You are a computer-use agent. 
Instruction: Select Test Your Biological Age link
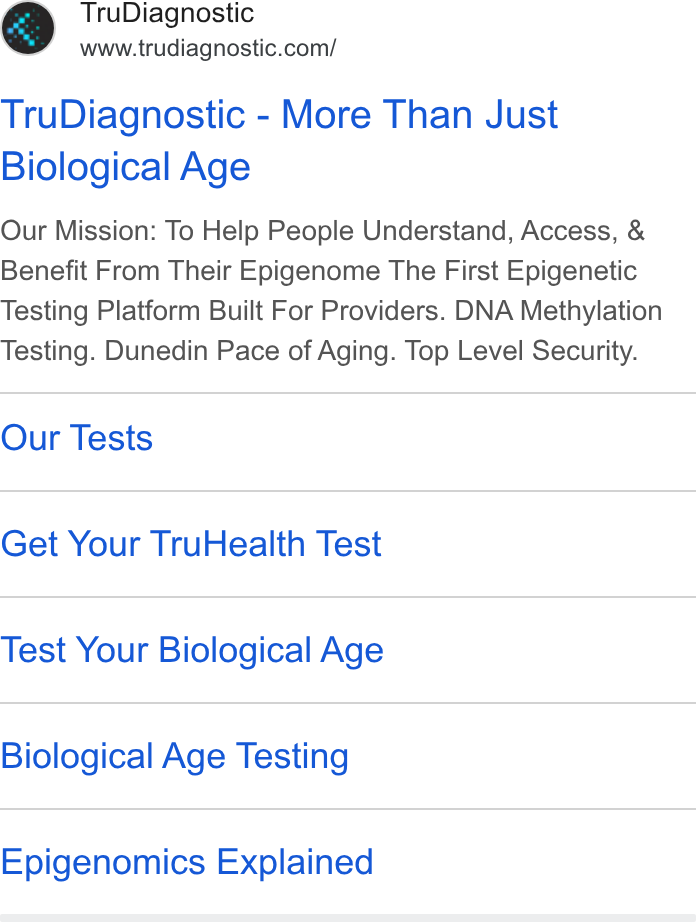[x=192, y=650]
